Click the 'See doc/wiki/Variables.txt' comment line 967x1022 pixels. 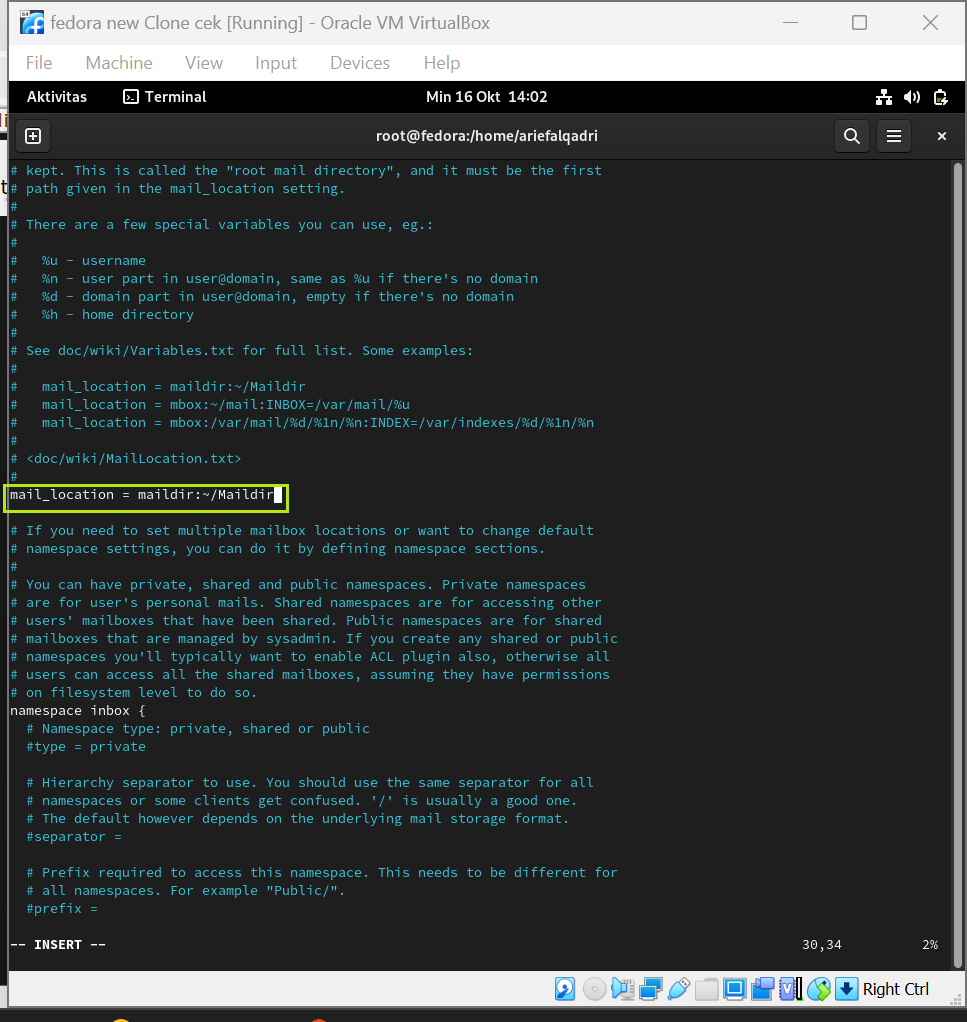click(x=242, y=350)
